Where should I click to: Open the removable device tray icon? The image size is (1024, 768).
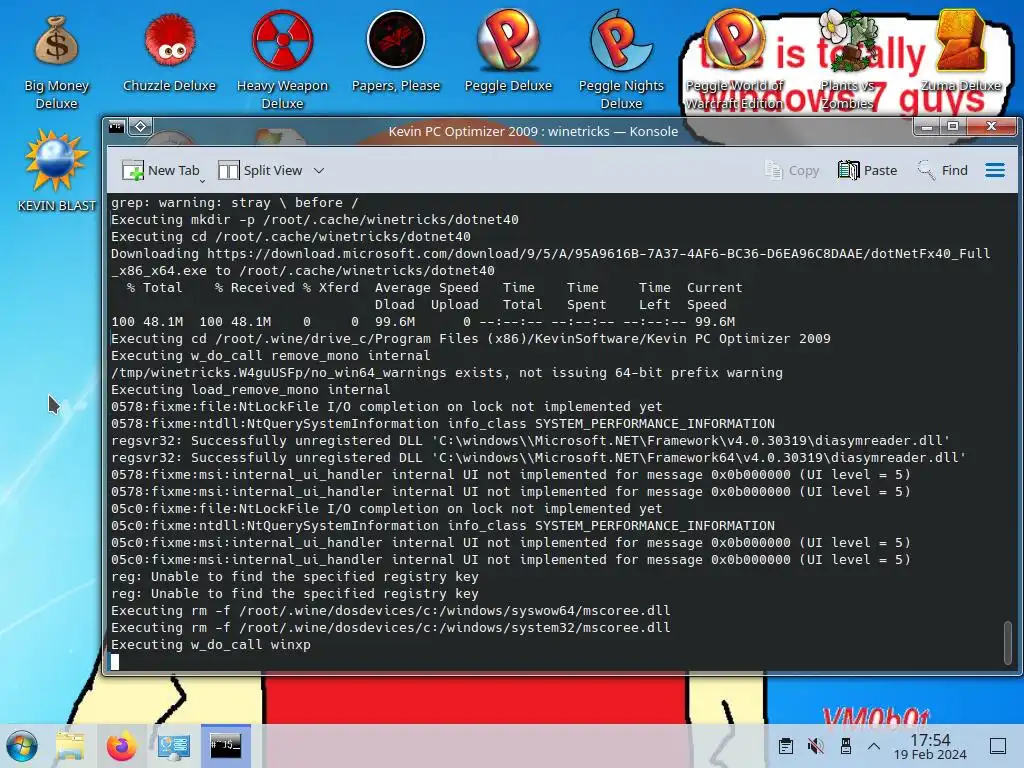845,746
